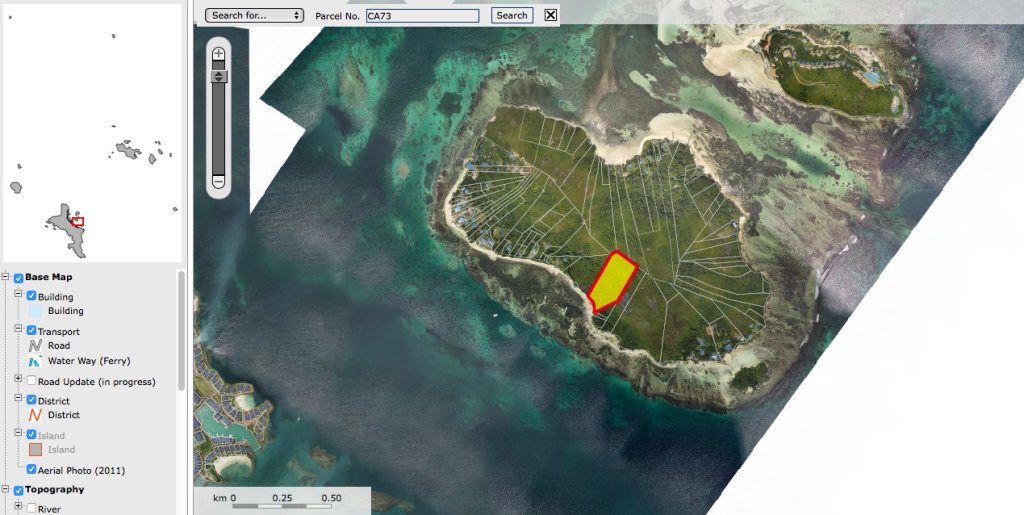Click the Island legend swatch
This screenshot has height=515, width=1024.
coord(36,450)
